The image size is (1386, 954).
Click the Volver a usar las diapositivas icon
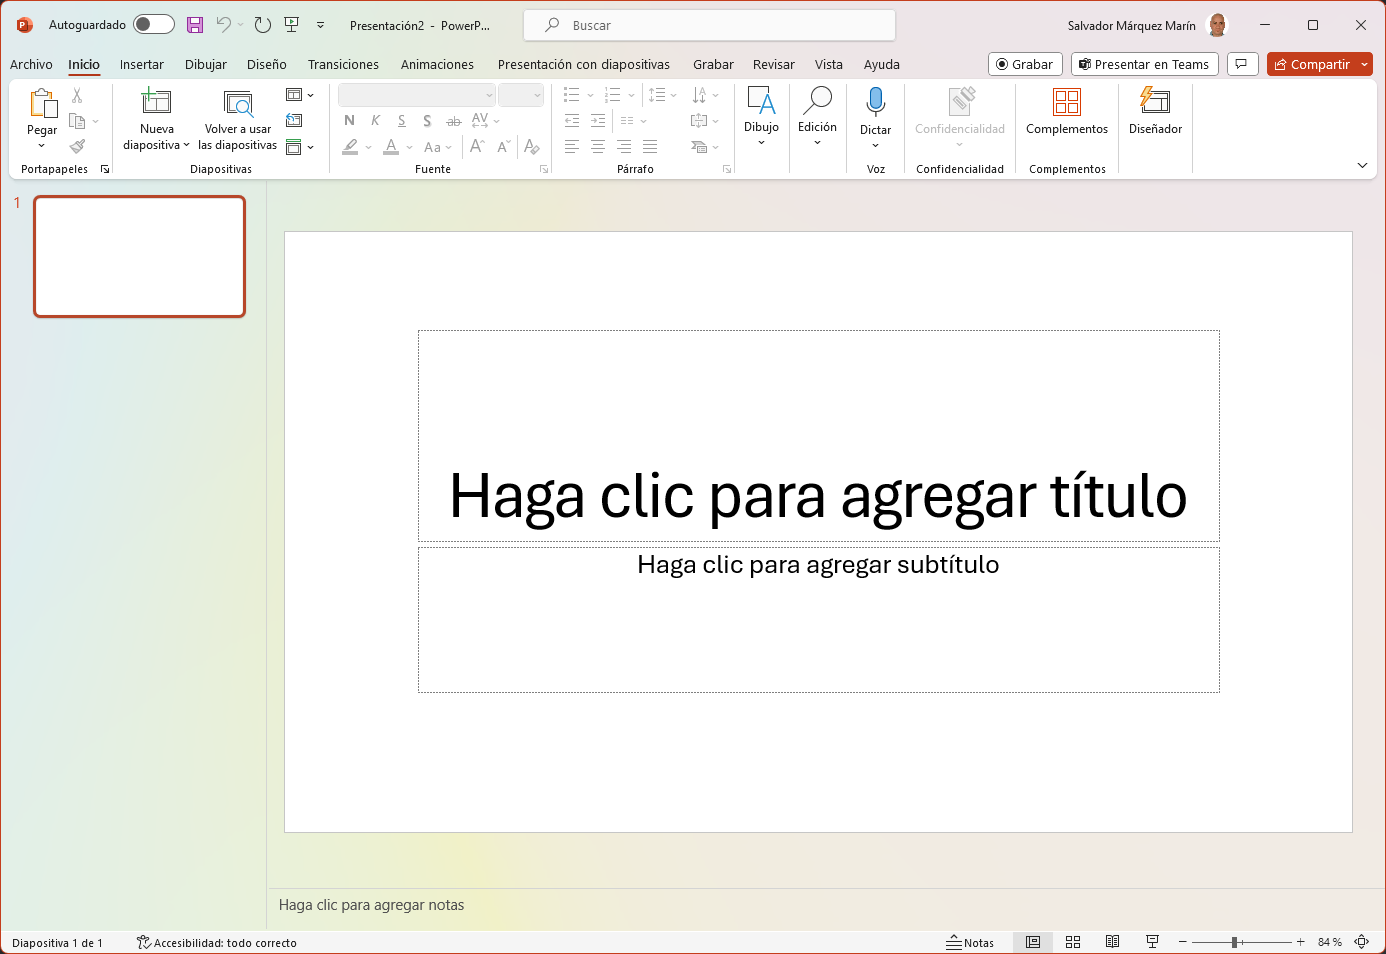(x=238, y=102)
